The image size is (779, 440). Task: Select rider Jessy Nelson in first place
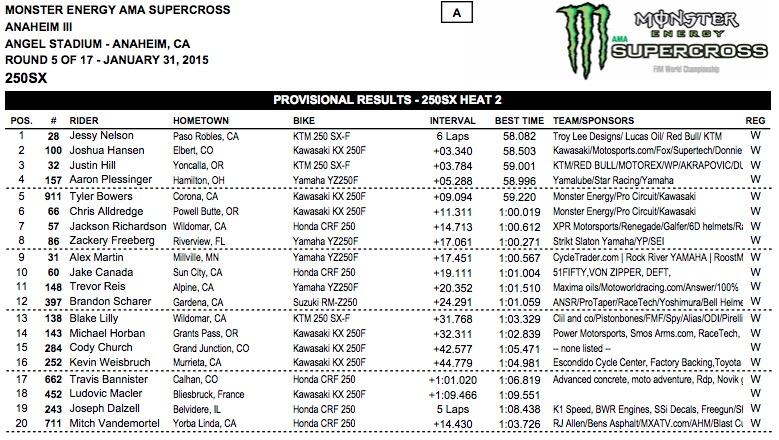(x=99, y=135)
